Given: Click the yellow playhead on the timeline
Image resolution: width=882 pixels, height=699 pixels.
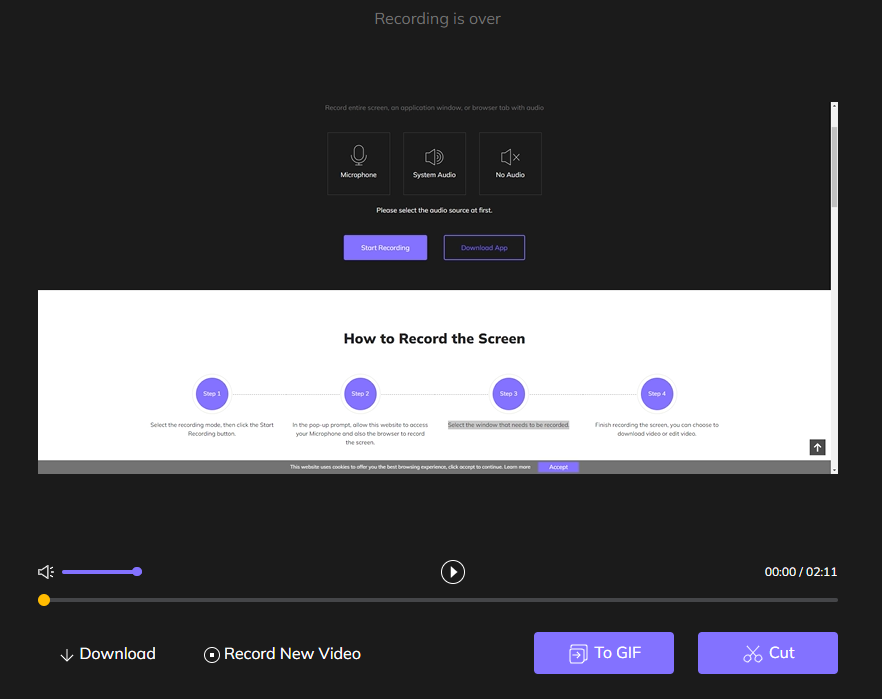Looking at the screenshot, I should 44,600.
